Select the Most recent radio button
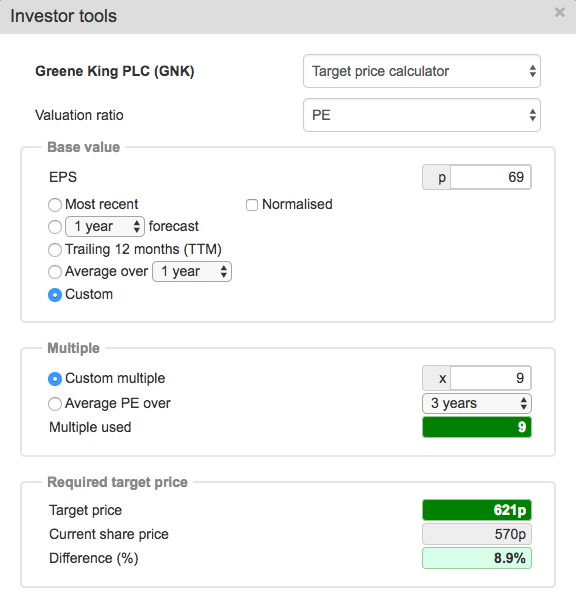The height and width of the screenshot is (595, 576). click(55, 205)
